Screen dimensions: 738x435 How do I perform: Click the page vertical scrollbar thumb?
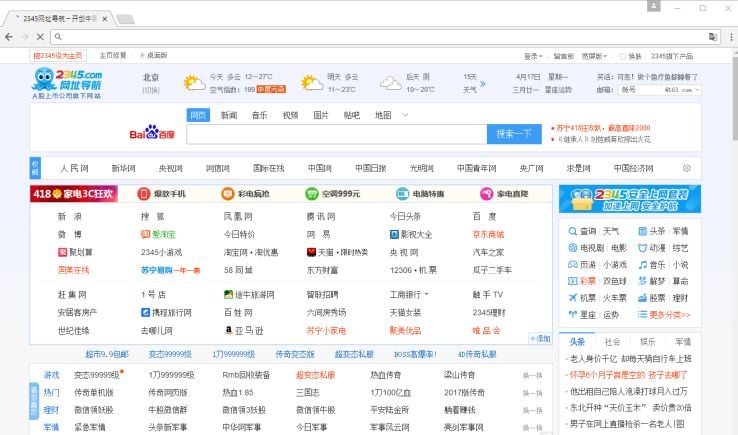(x=735, y=97)
